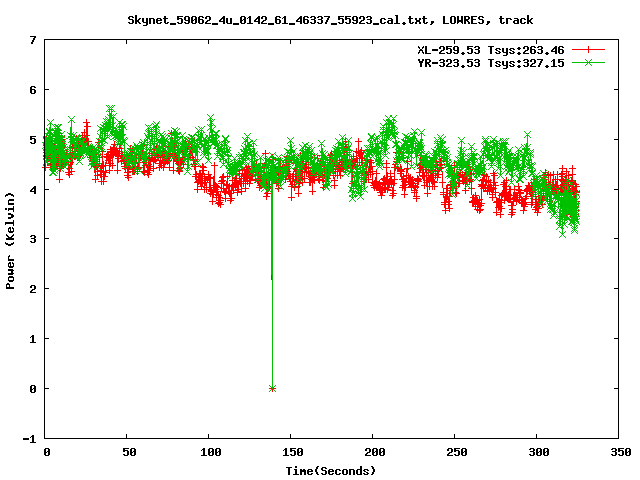Click x-axis tick label '250'
640x480 pixels.
pyautogui.click(x=457, y=452)
